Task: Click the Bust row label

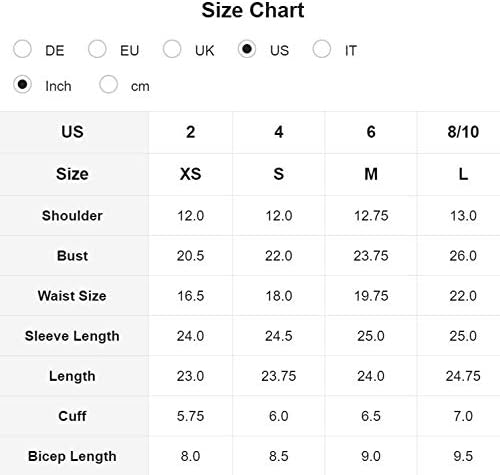Action: tap(72, 256)
